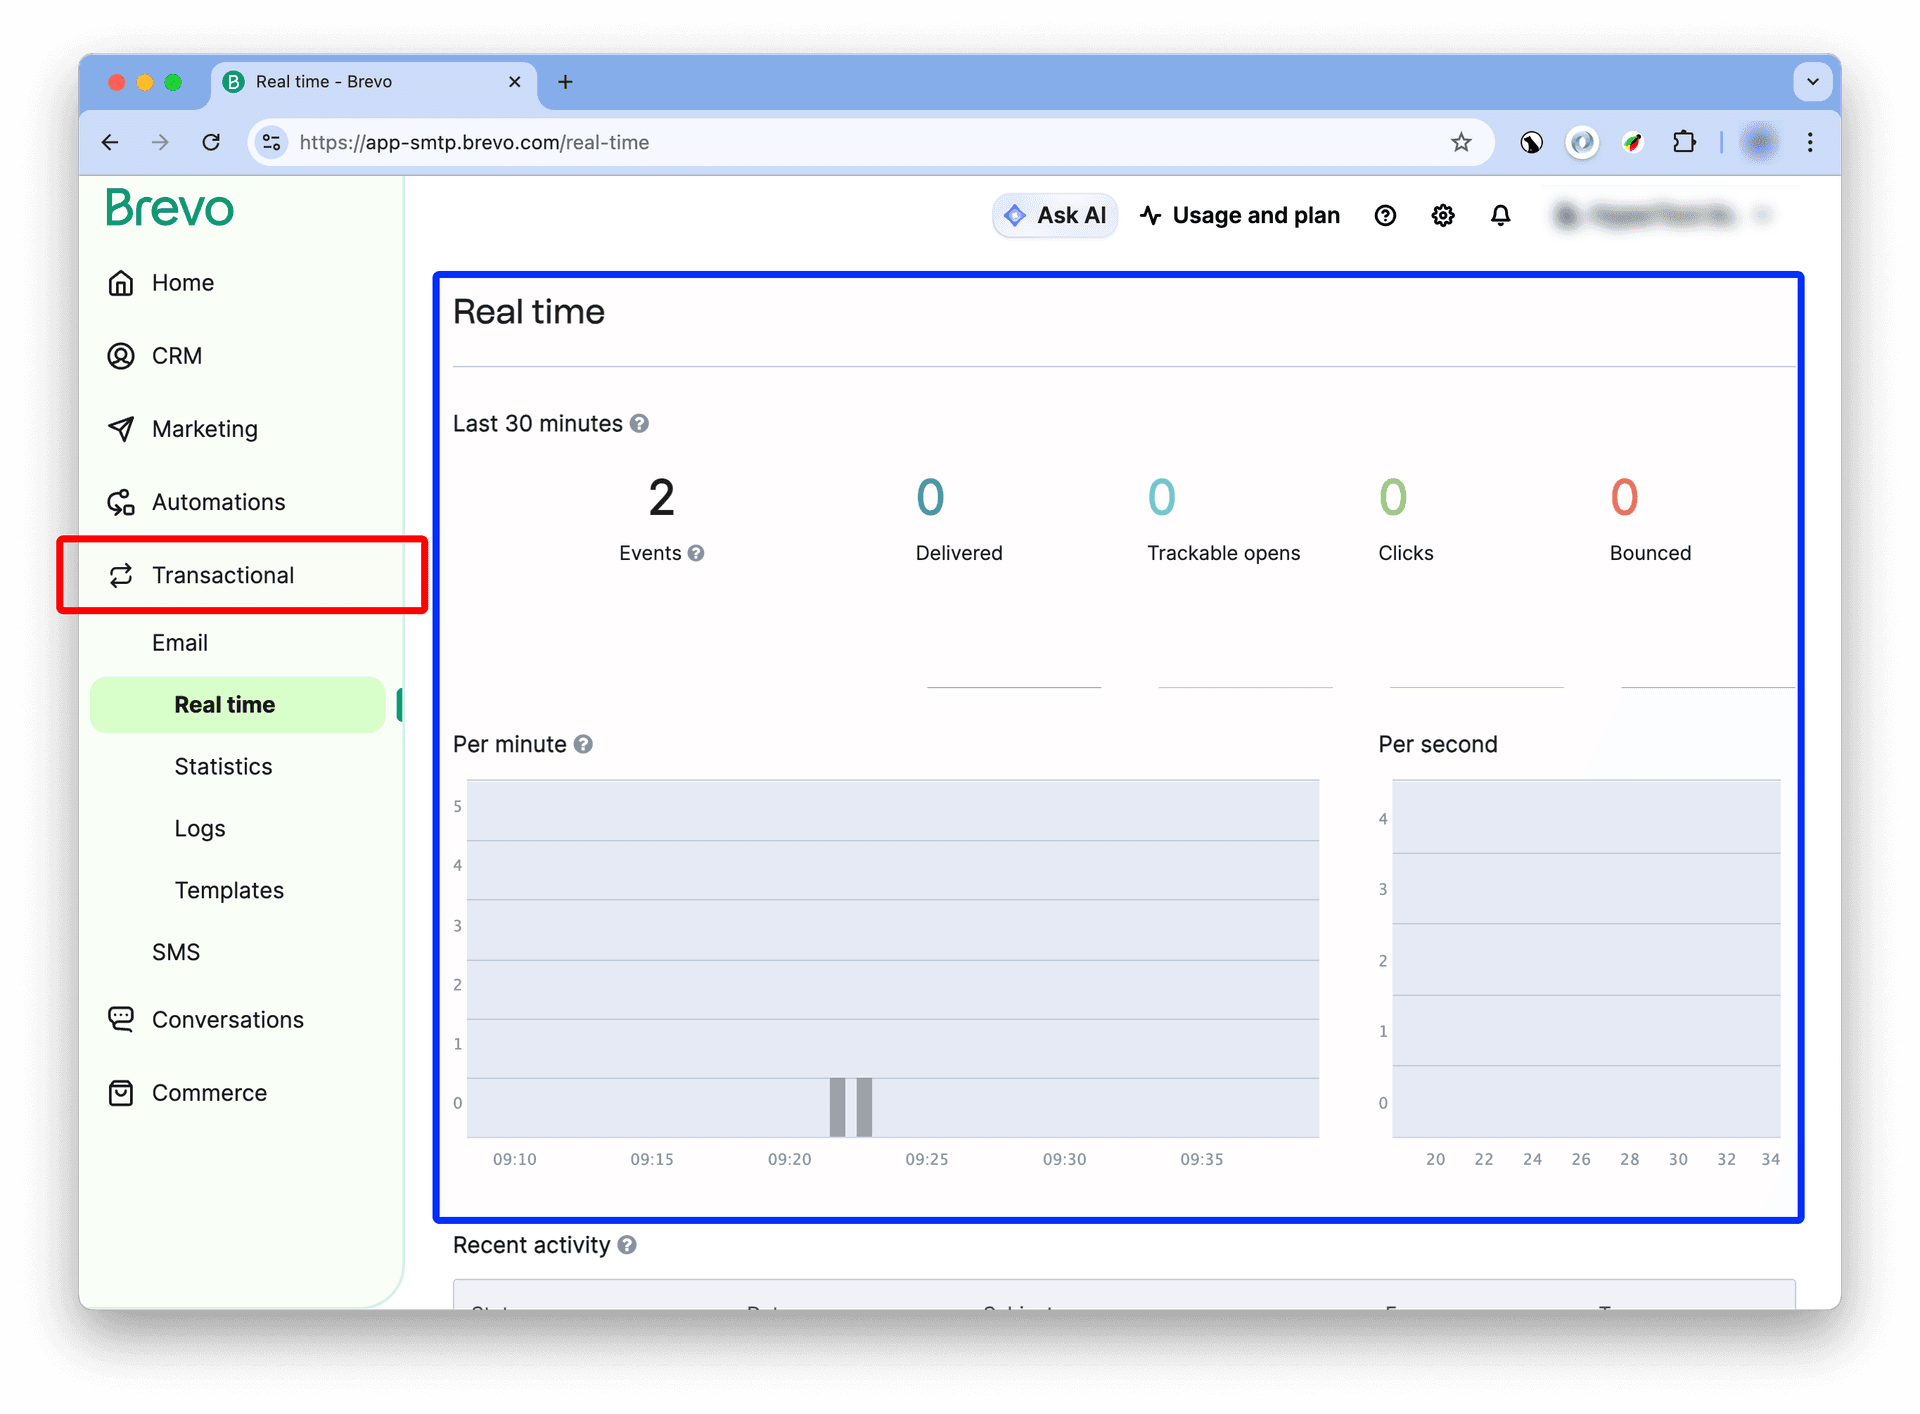
Task: Click the info icon beside Last 30 minutes
Action: pyautogui.click(x=639, y=424)
